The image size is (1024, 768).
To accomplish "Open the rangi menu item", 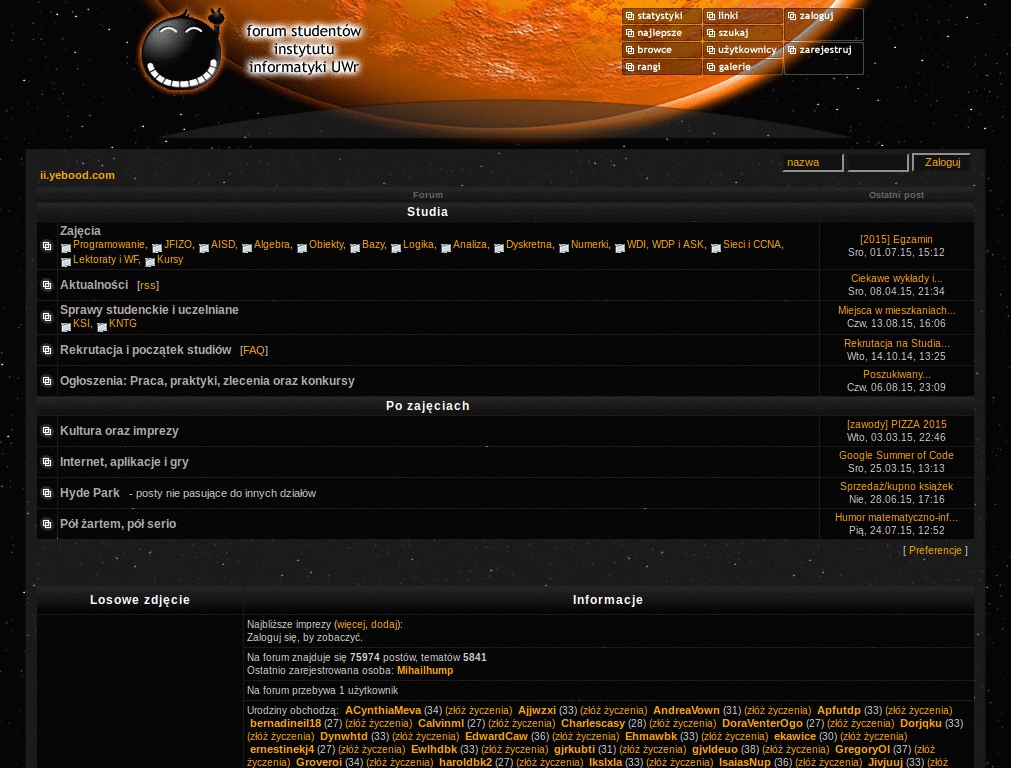I will click(661, 67).
